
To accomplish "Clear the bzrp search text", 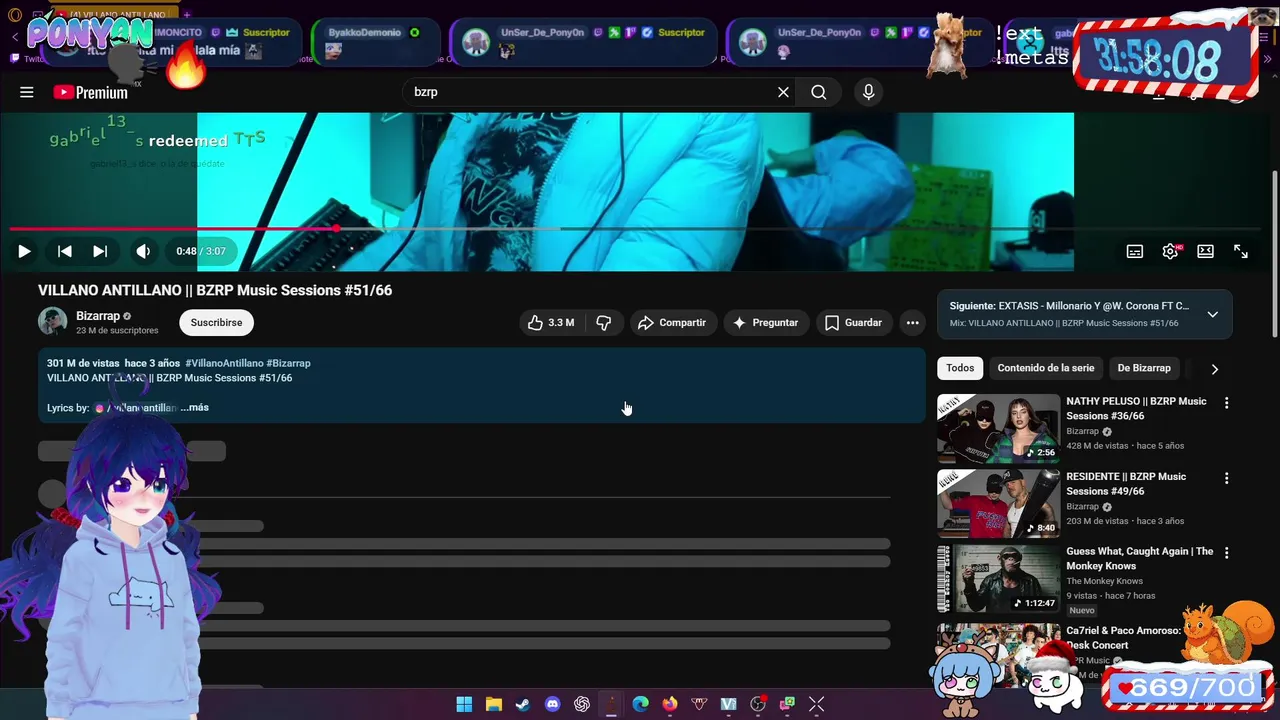I will click(783, 92).
